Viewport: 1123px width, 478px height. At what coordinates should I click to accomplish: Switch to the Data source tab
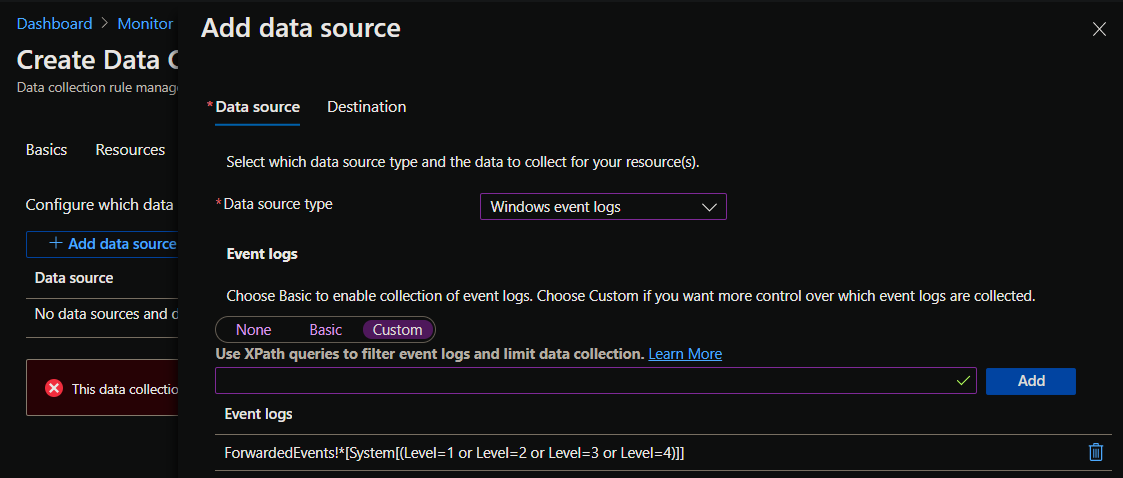[x=258, y=107]
